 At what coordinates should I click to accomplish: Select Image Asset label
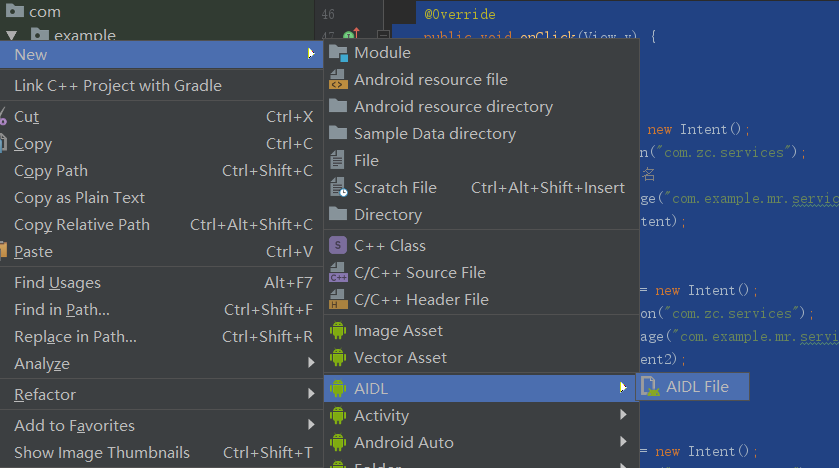(399, 331)
